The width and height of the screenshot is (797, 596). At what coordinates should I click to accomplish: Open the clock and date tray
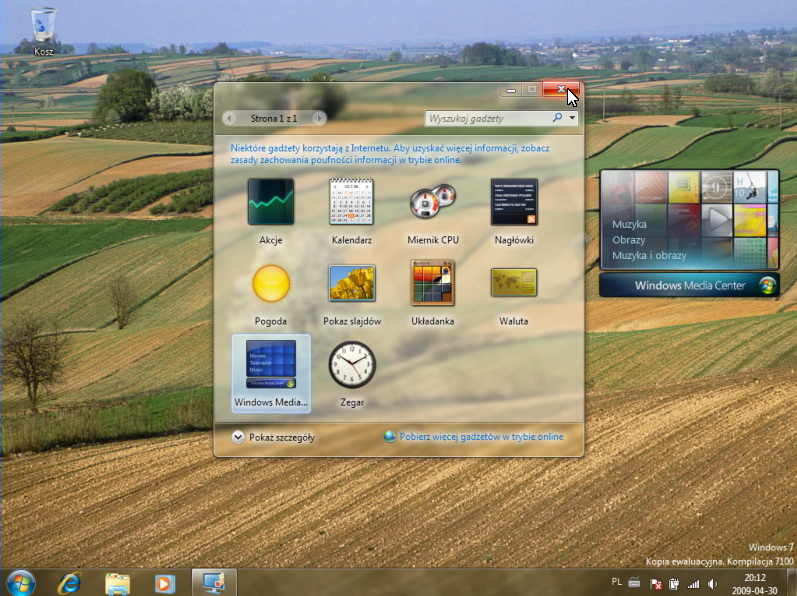point(754,584)
